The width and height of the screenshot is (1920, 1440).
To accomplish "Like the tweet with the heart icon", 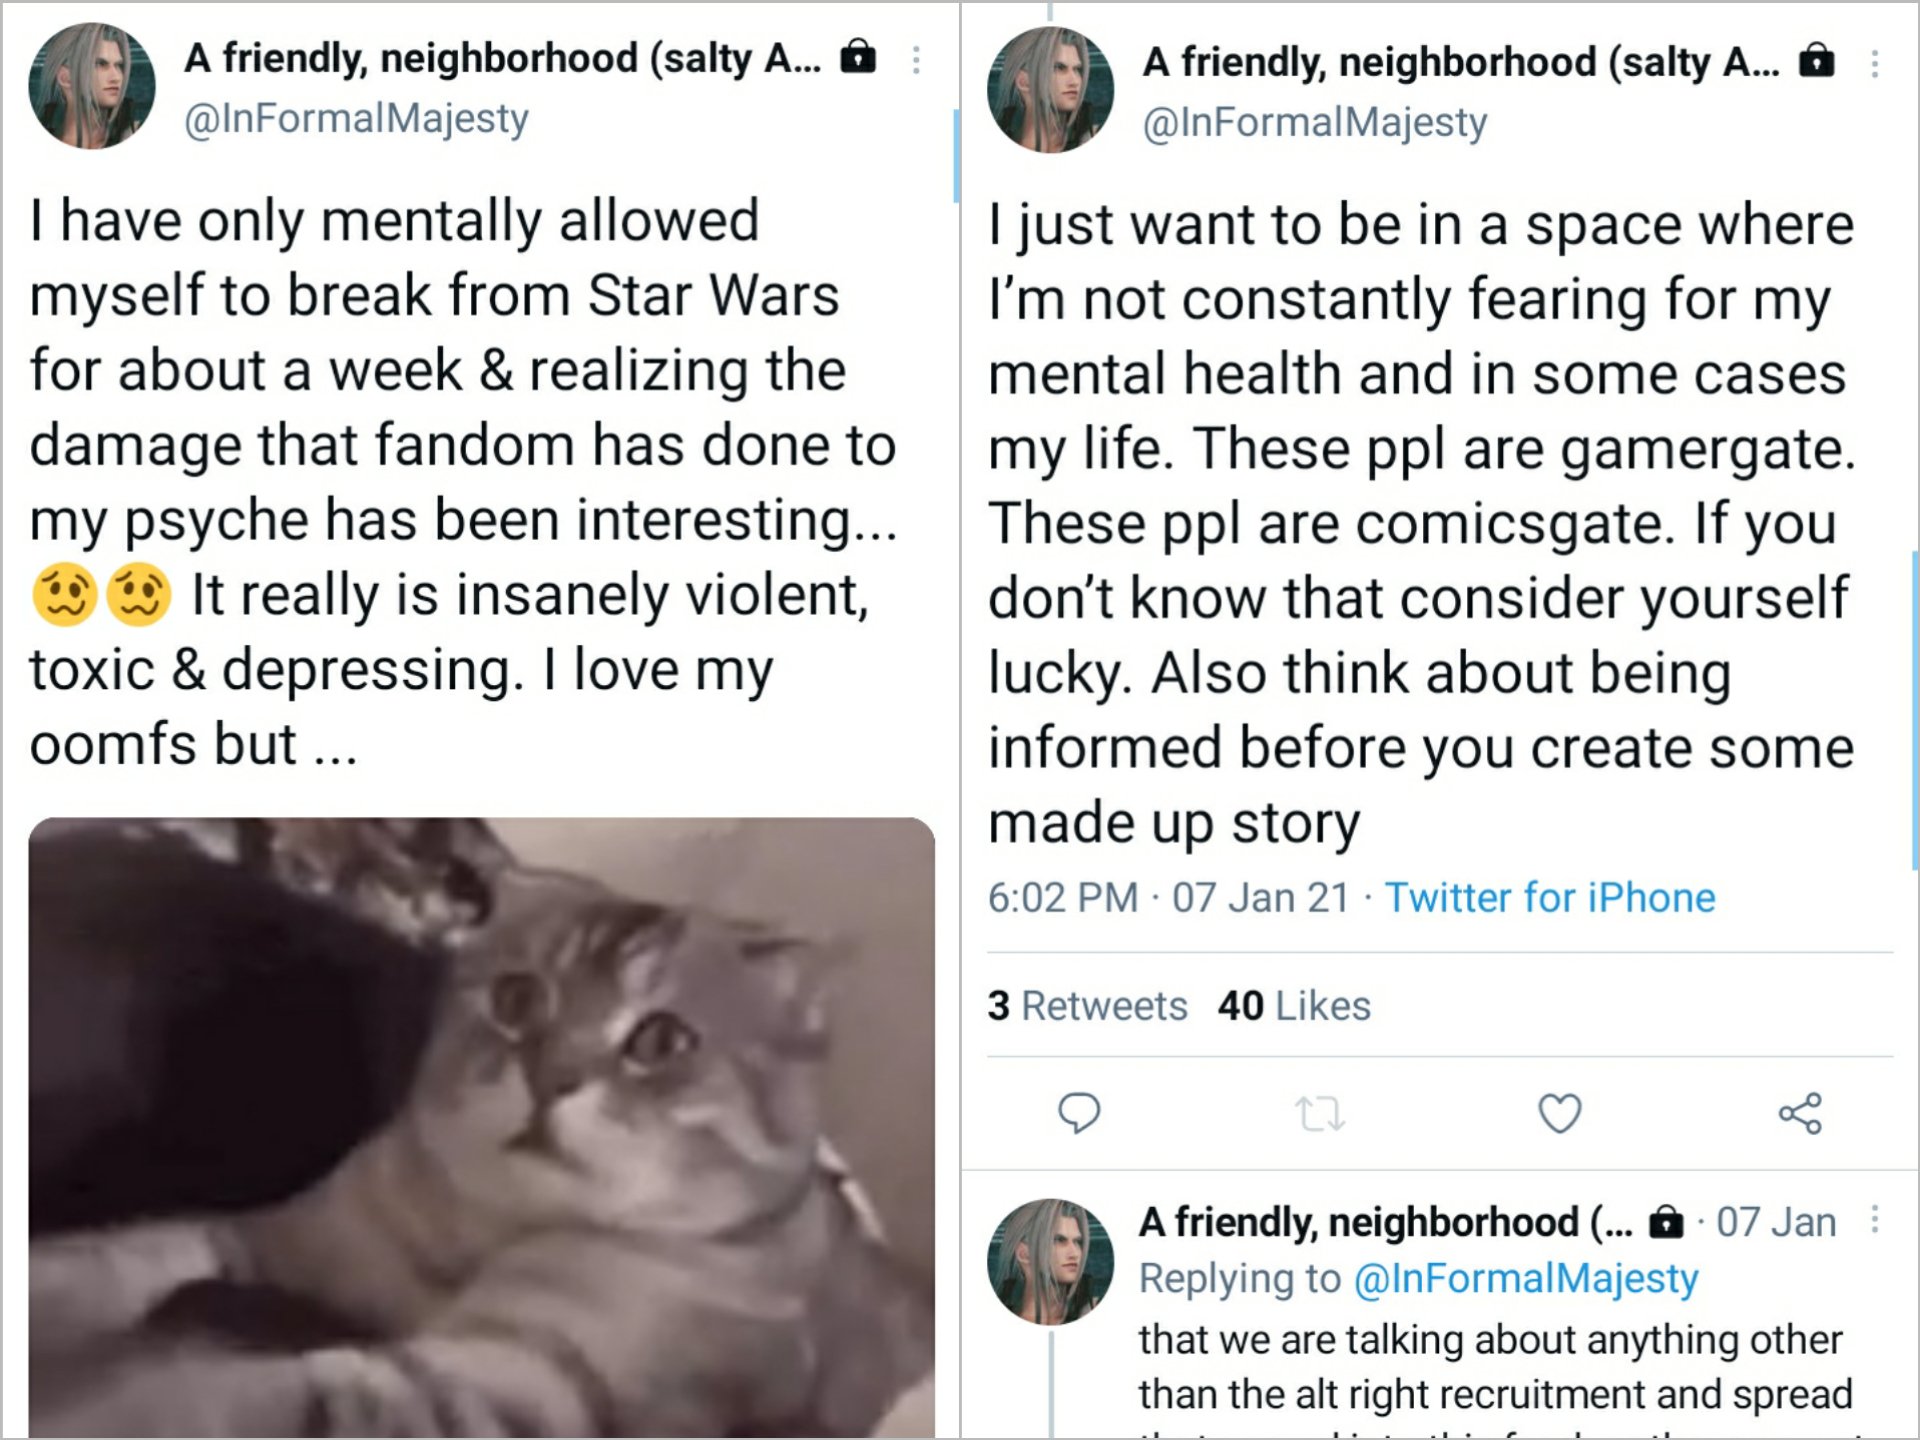I will click(1559, 1113).
